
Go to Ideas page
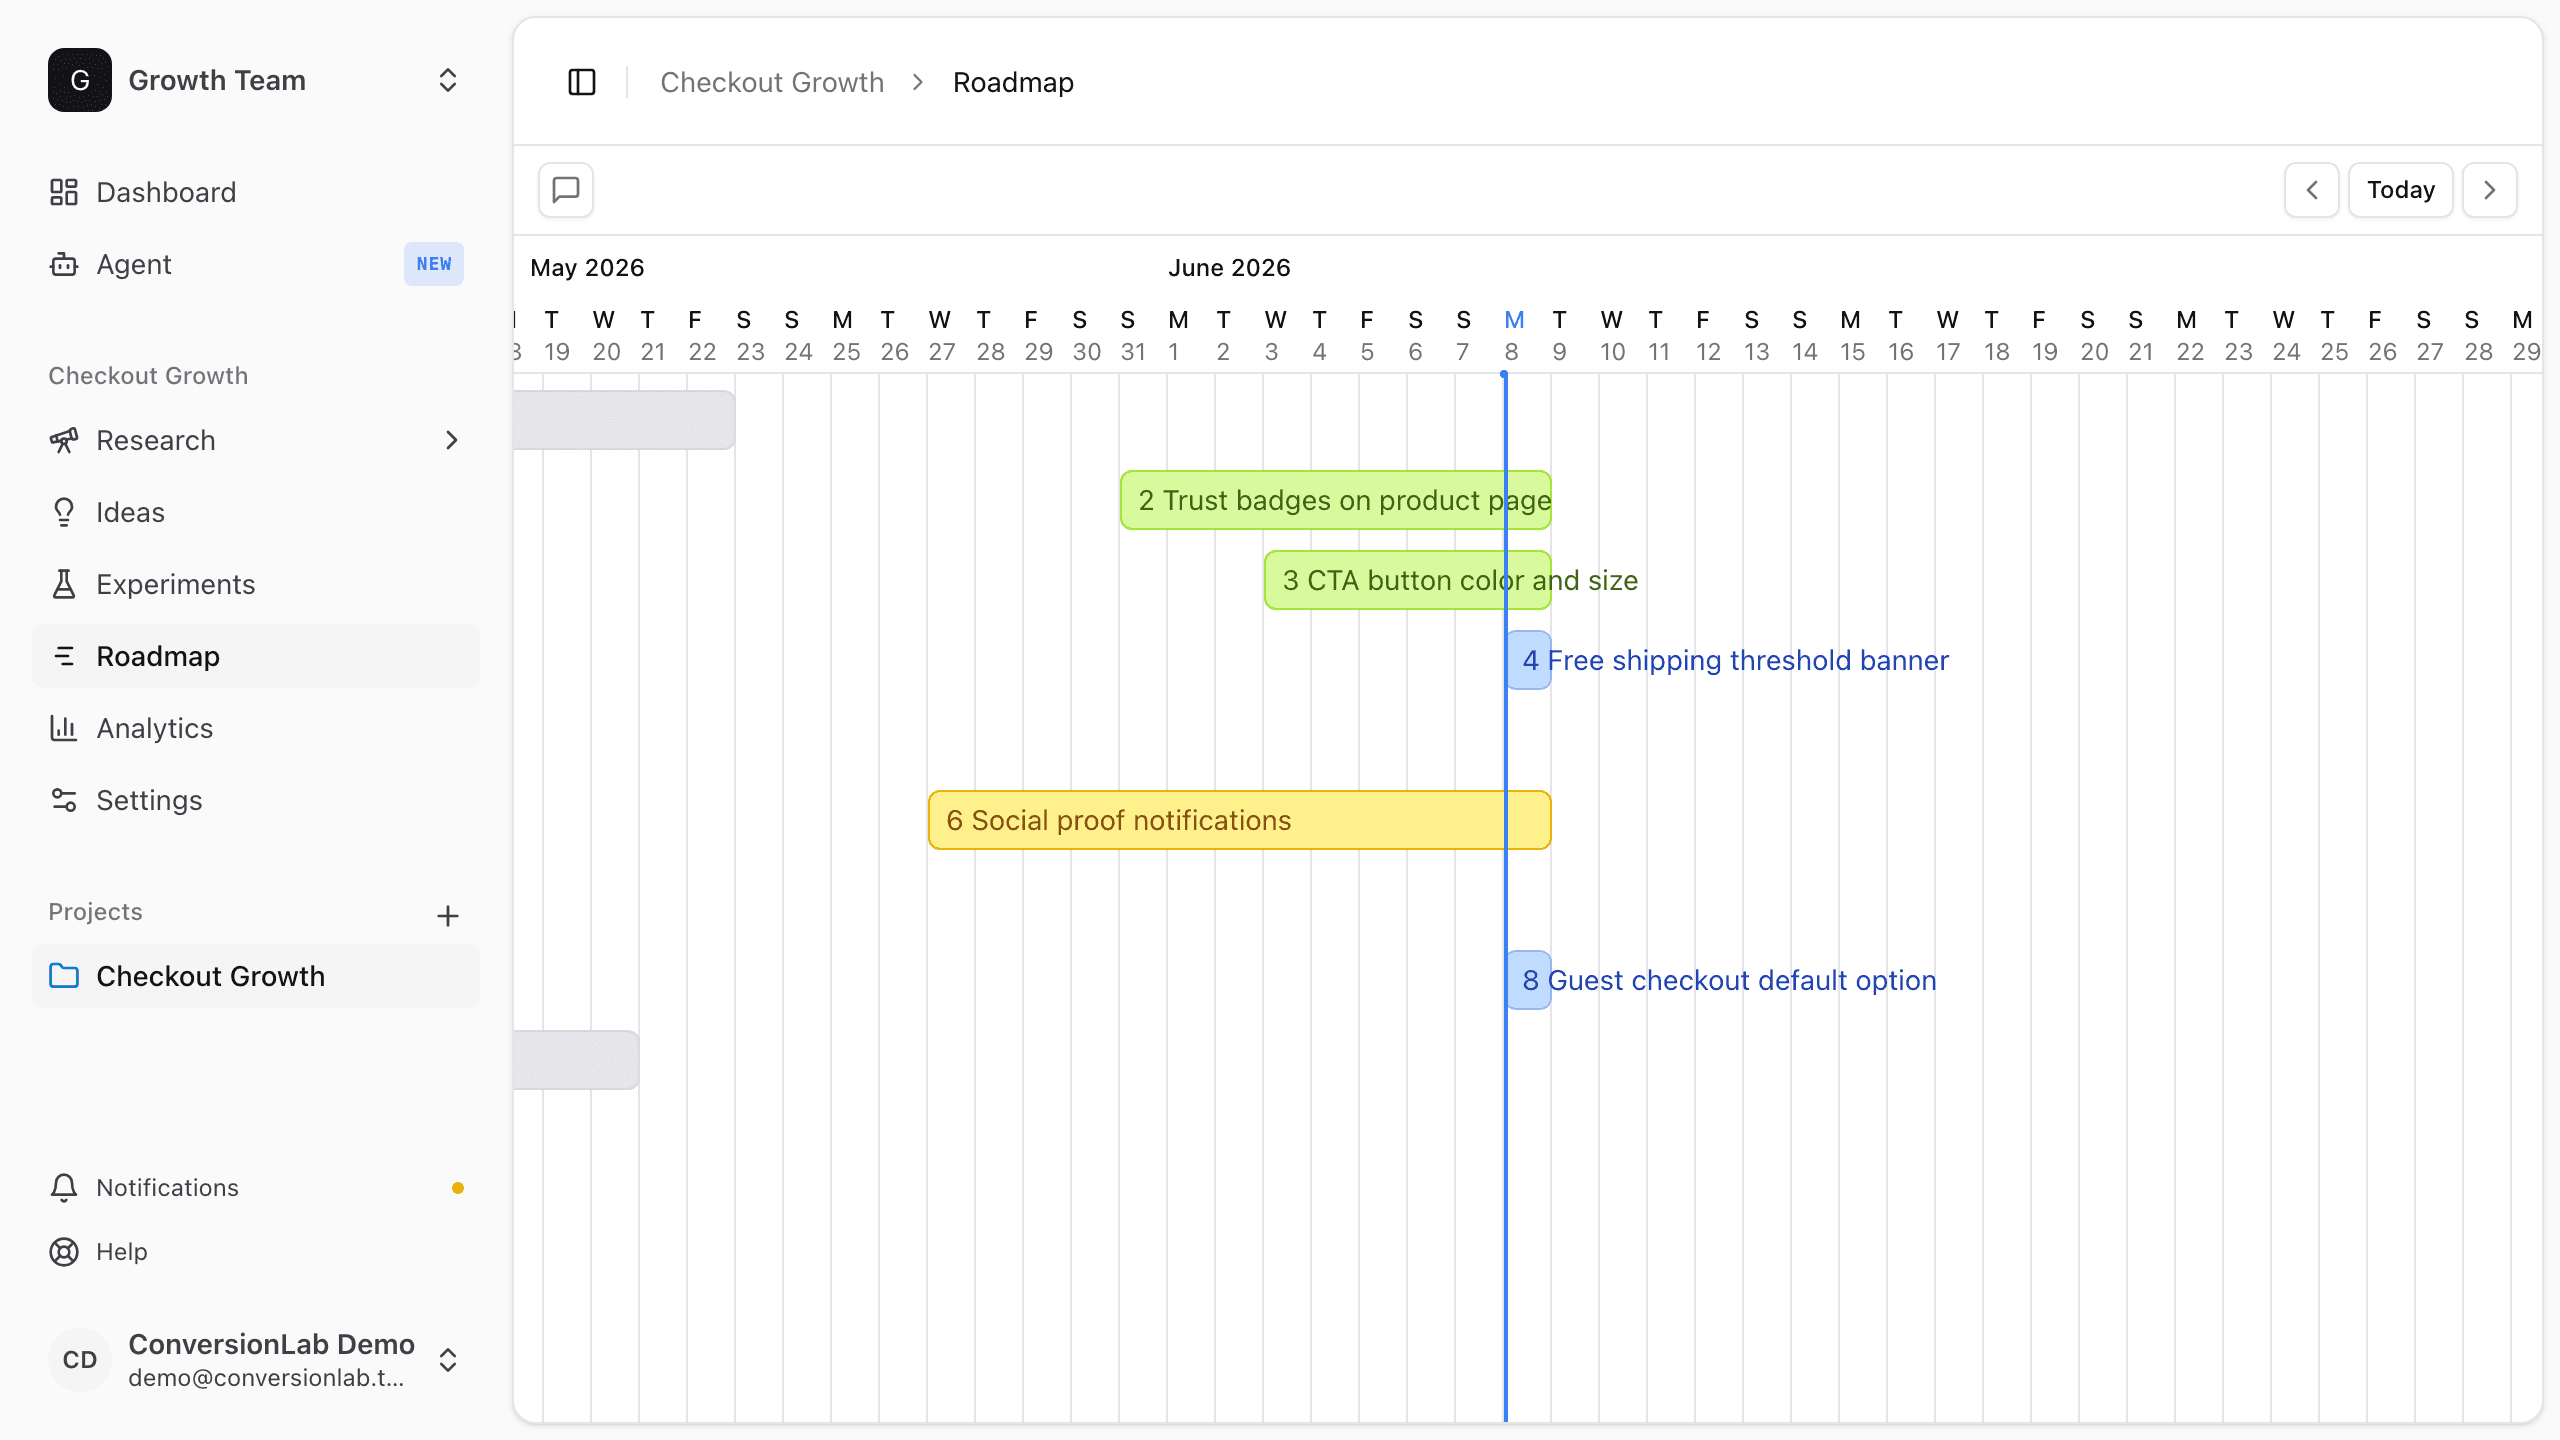pyautogui.click(x=256, y=512)
